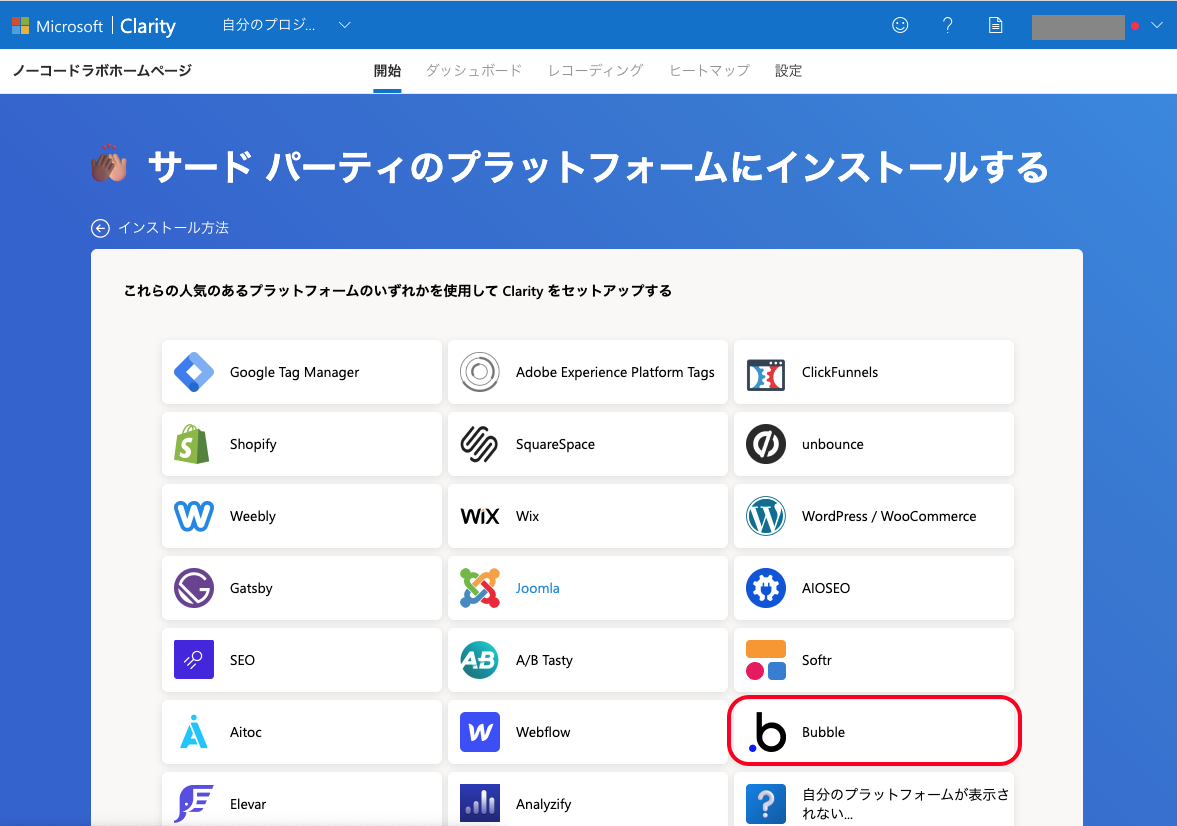
Task: Click the Adobe Experience Platform Tags icon
Action: [480, 372]
